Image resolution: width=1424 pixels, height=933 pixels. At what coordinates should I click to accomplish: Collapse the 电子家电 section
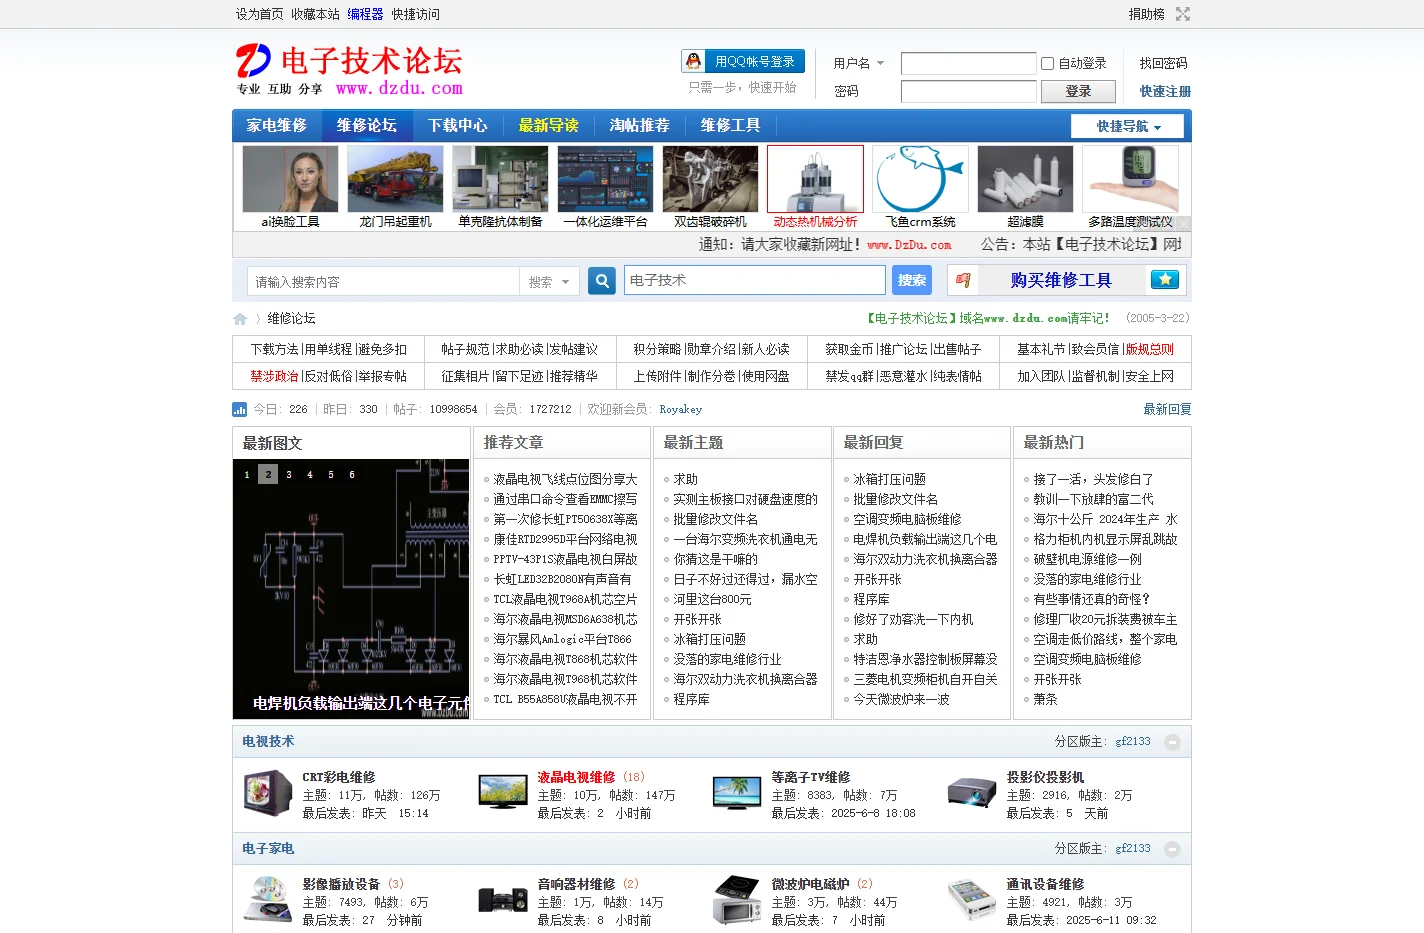point(1172,849)
